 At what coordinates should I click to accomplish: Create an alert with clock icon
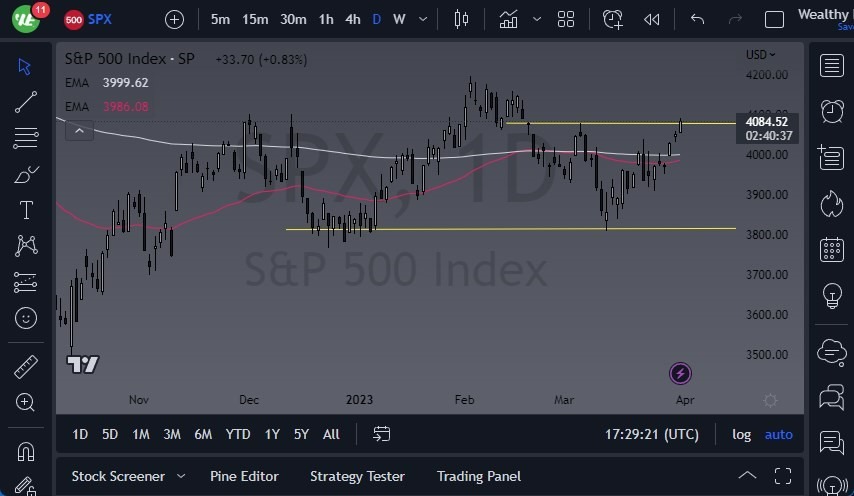click(x=613, y=20)
